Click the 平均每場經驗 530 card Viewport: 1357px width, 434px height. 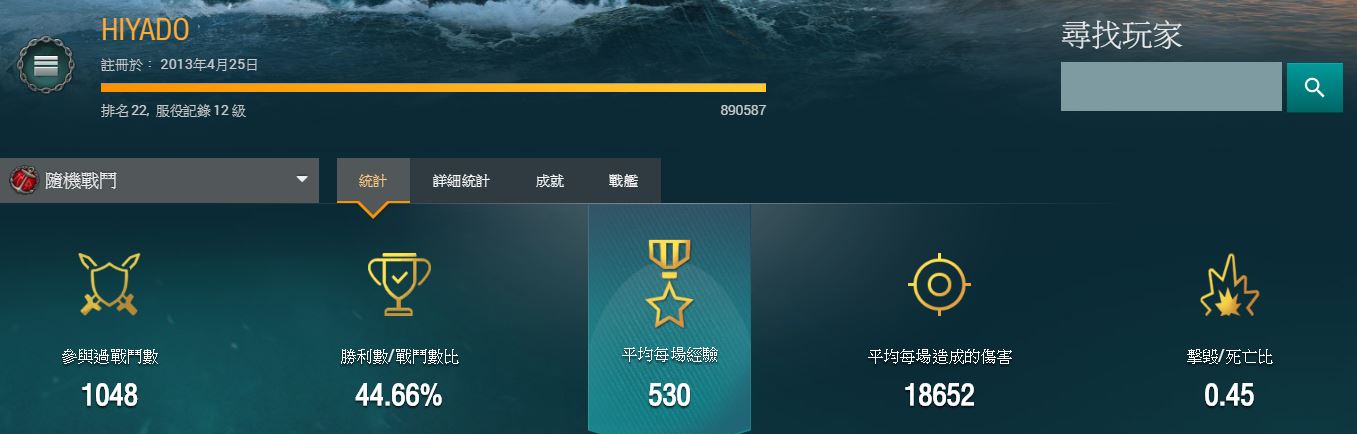669,319
